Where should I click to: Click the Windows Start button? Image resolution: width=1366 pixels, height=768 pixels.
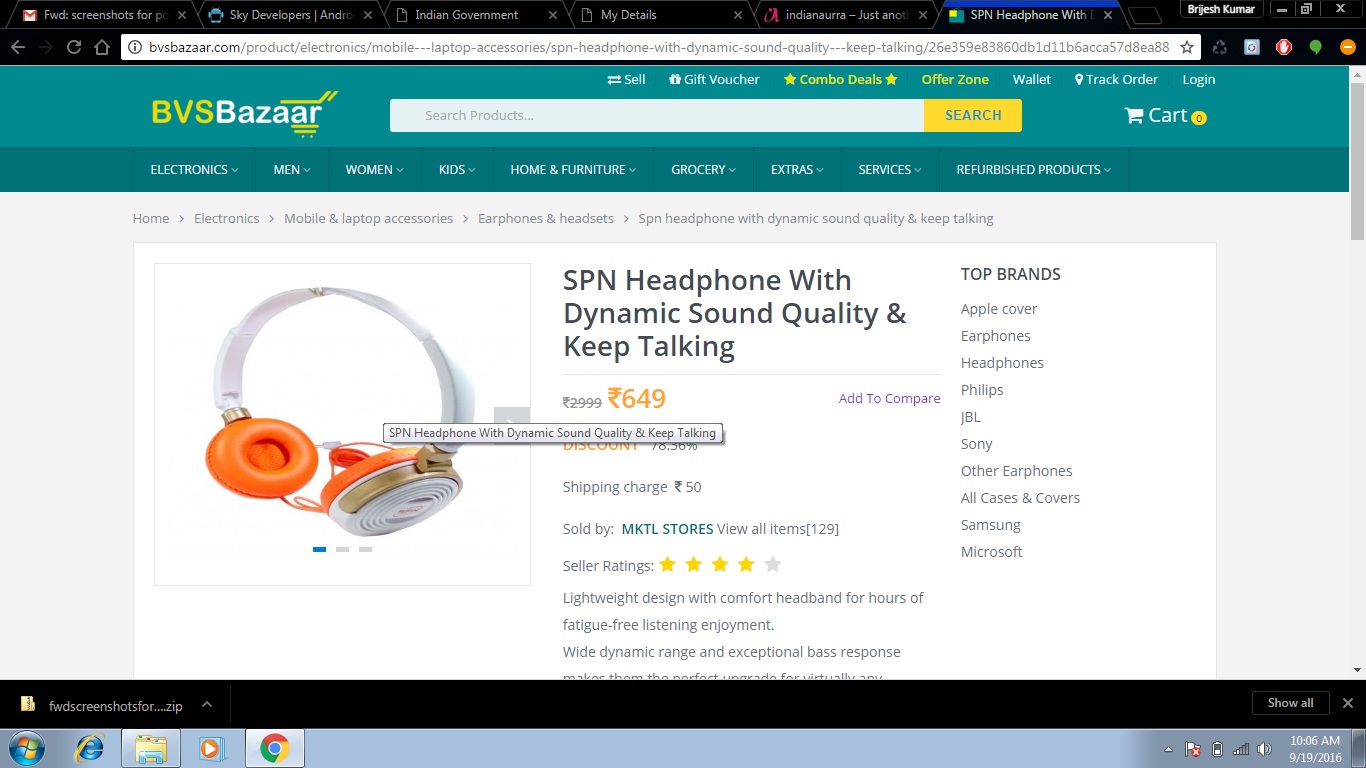pos(27,748)
